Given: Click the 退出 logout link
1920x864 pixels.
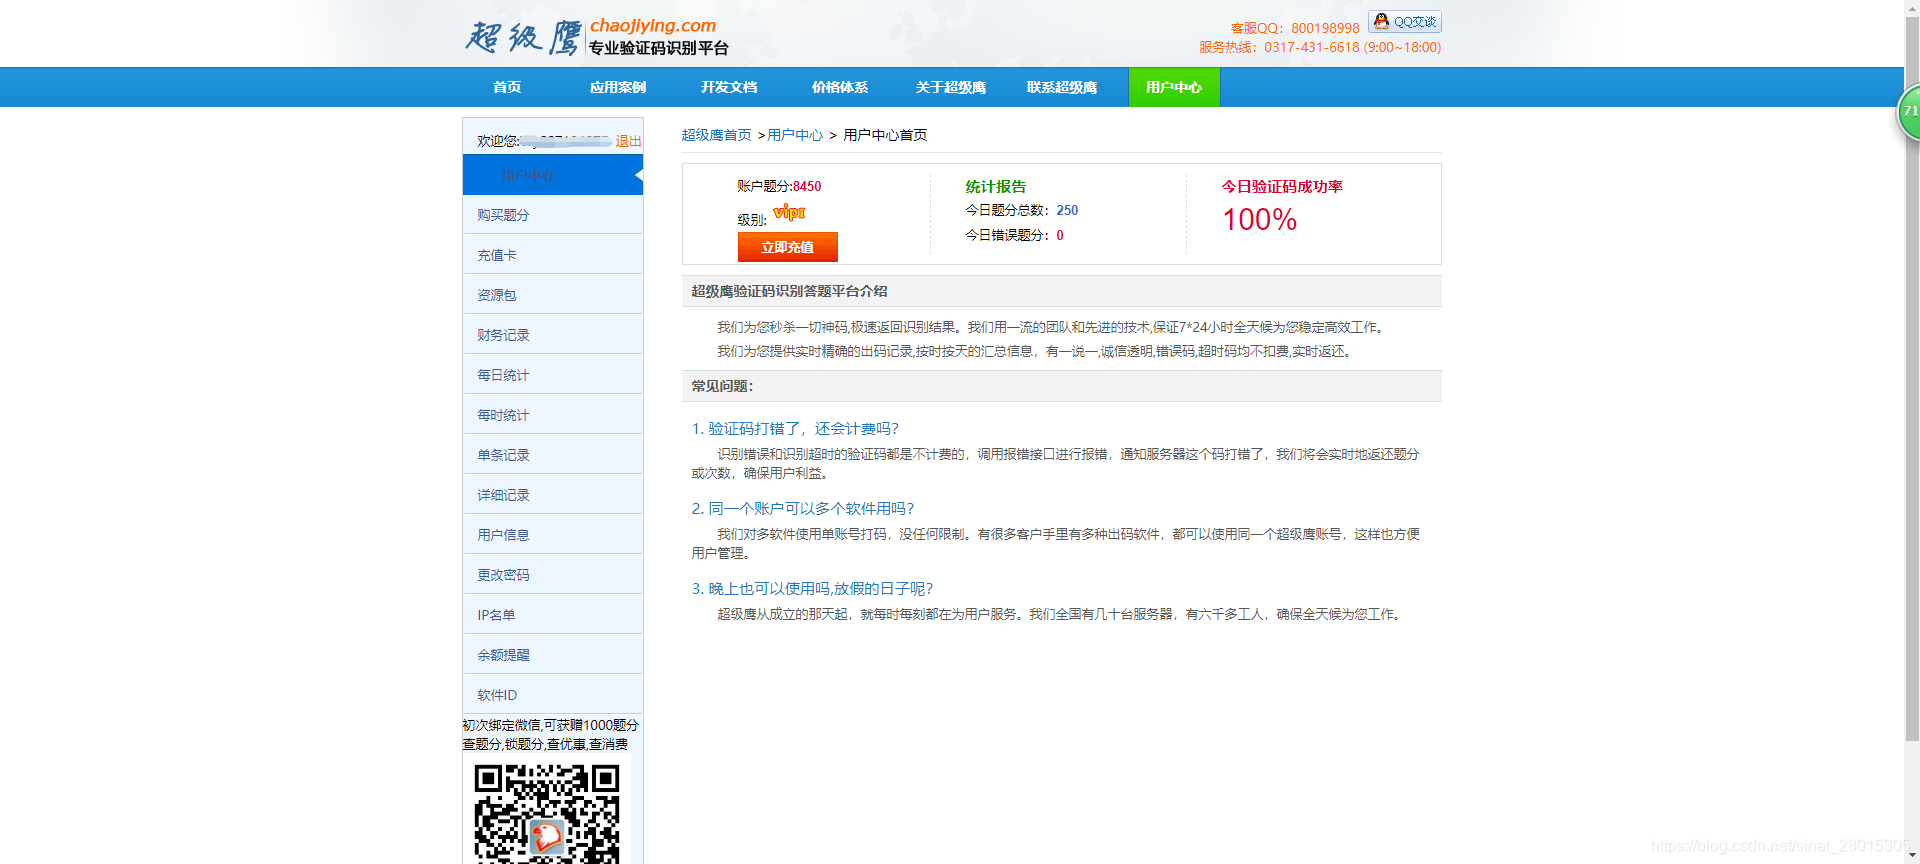Looking at the screenshot, I should tap(628, 141).
